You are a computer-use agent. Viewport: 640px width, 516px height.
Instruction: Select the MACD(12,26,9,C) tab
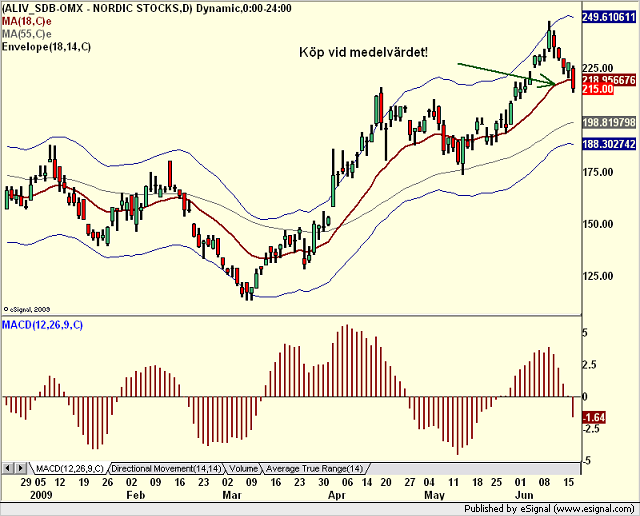70,469
